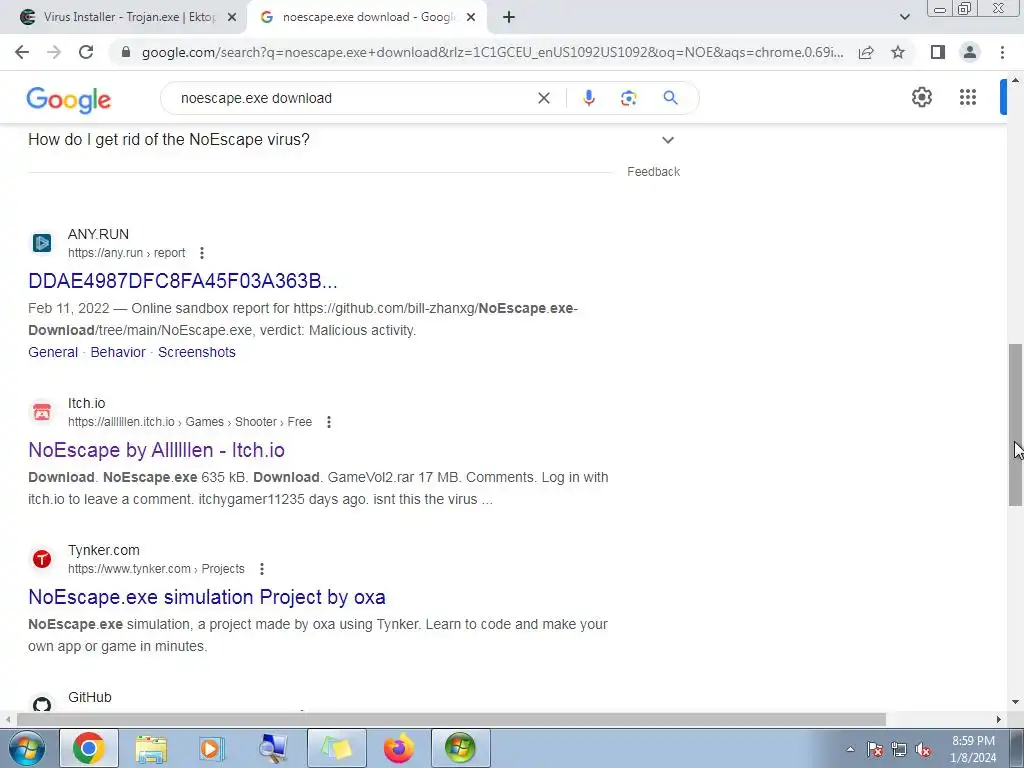Viewport: 1024px width, 768px height.
Task: Click the page horizontal scrollbar thumb
Action: click(x=451, y=720)
